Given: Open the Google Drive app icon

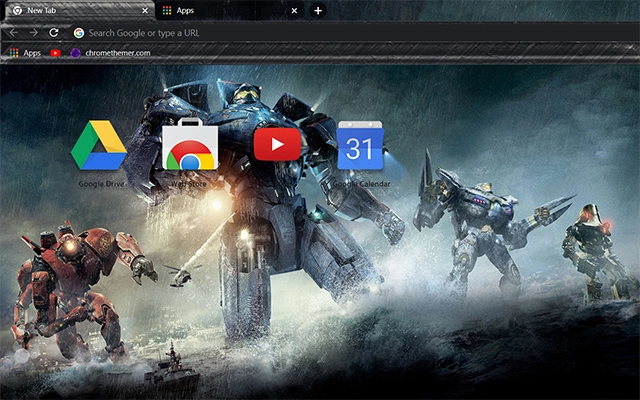Looking at the screenshot, I should pyautogui.click(x=98, y=145).
